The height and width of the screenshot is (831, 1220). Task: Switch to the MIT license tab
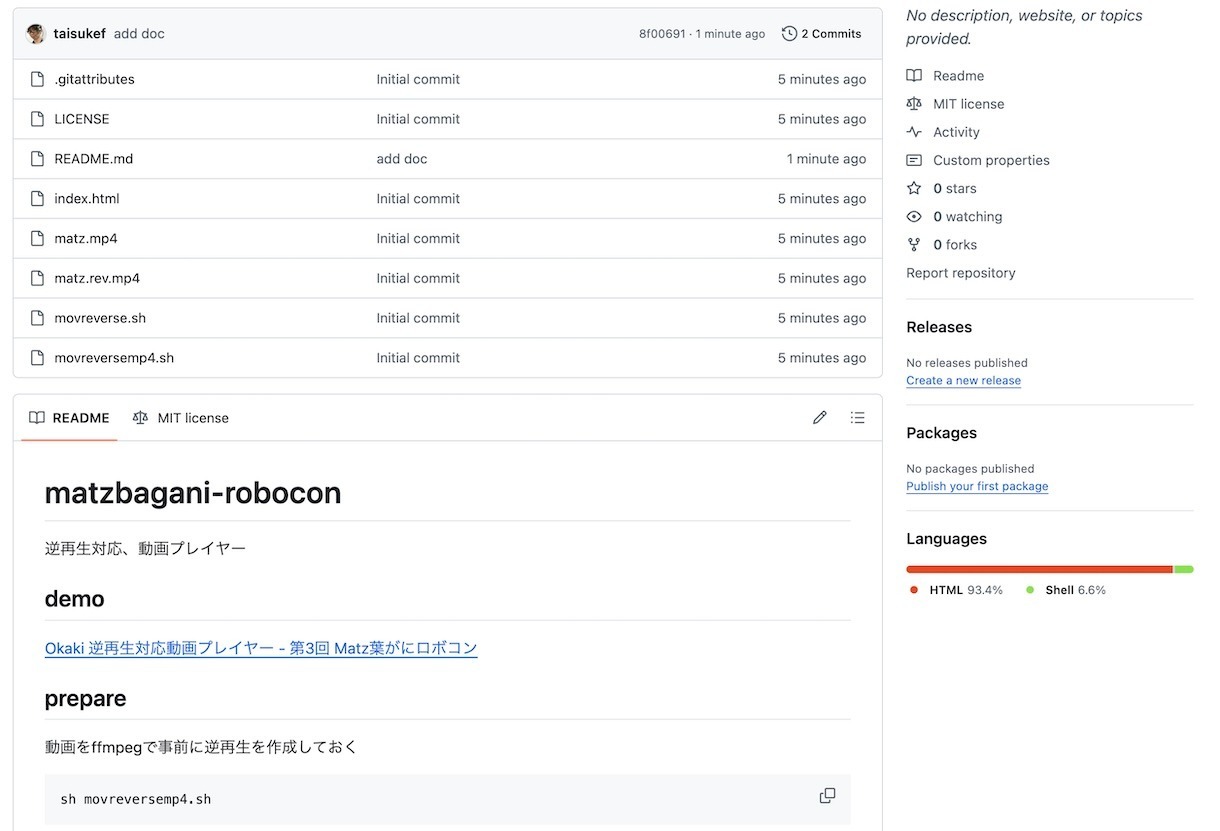pyautogui.click(x=181, y=418)
